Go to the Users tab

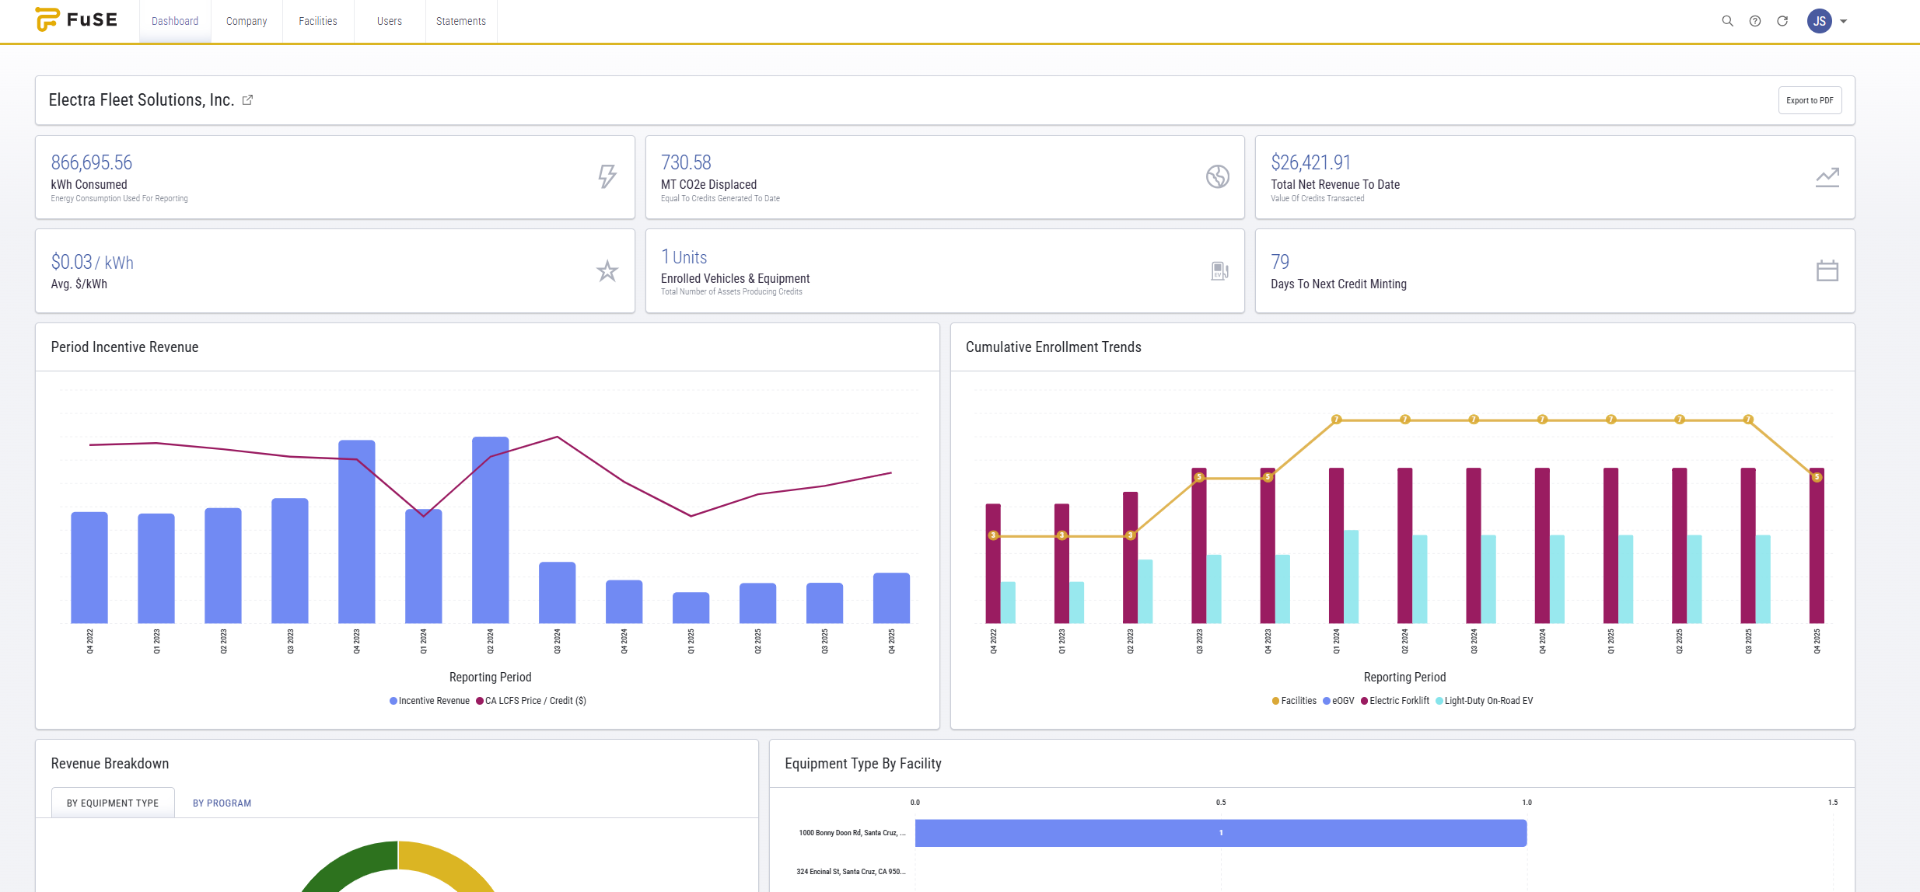pyautogui.click(x=389, y=21)
